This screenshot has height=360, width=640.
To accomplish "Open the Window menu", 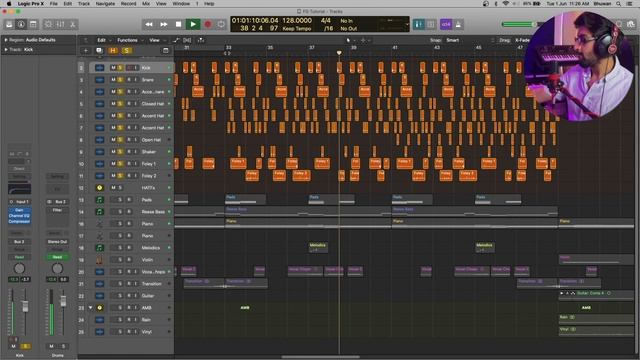I will pos(181,4).
